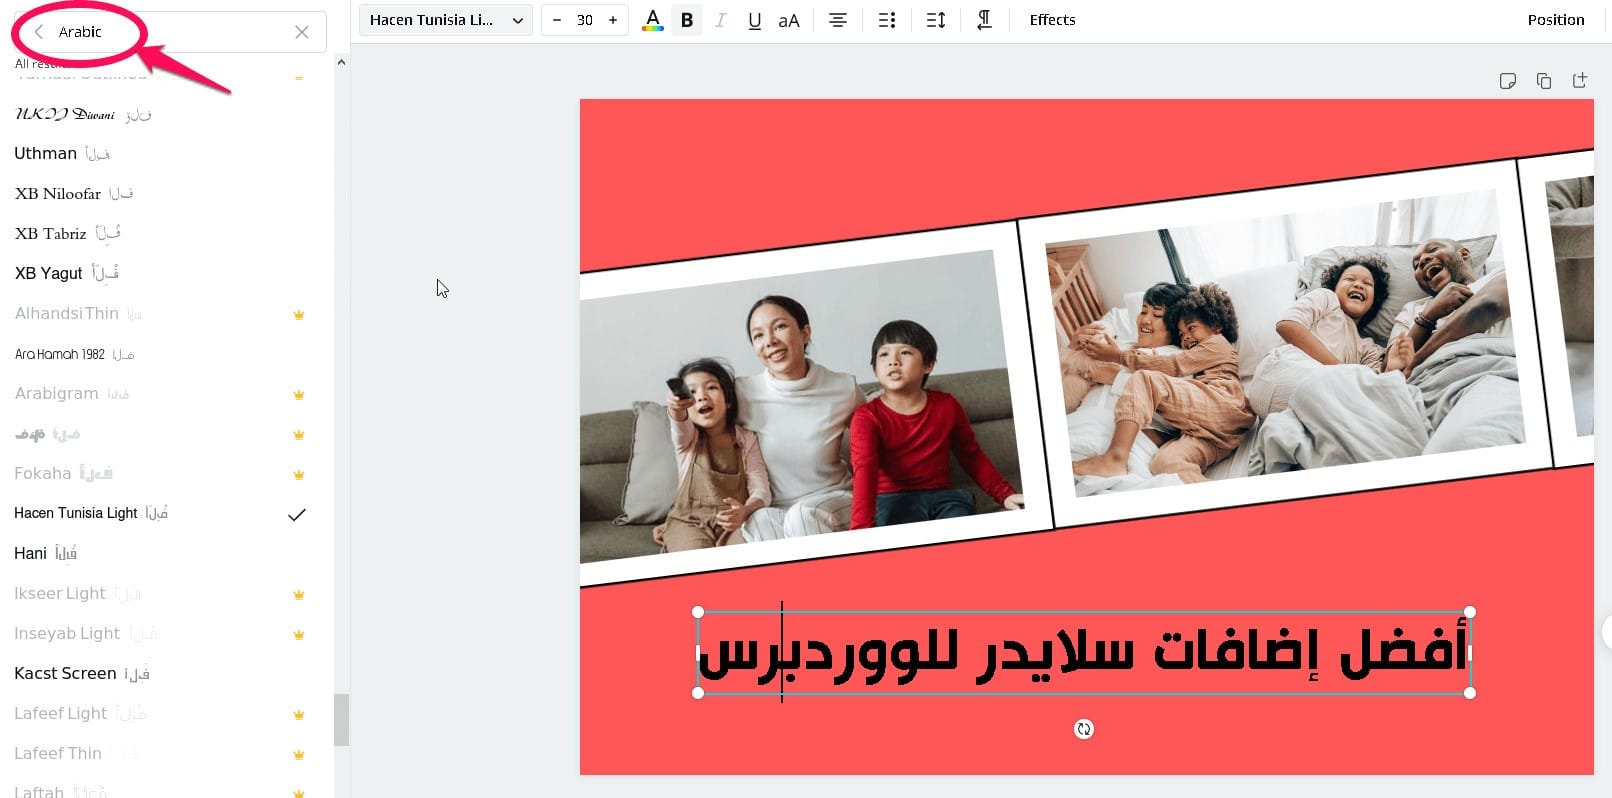Open letter and line spacing options
Viewport: 1612px width, 798px height.
(936, 20)
